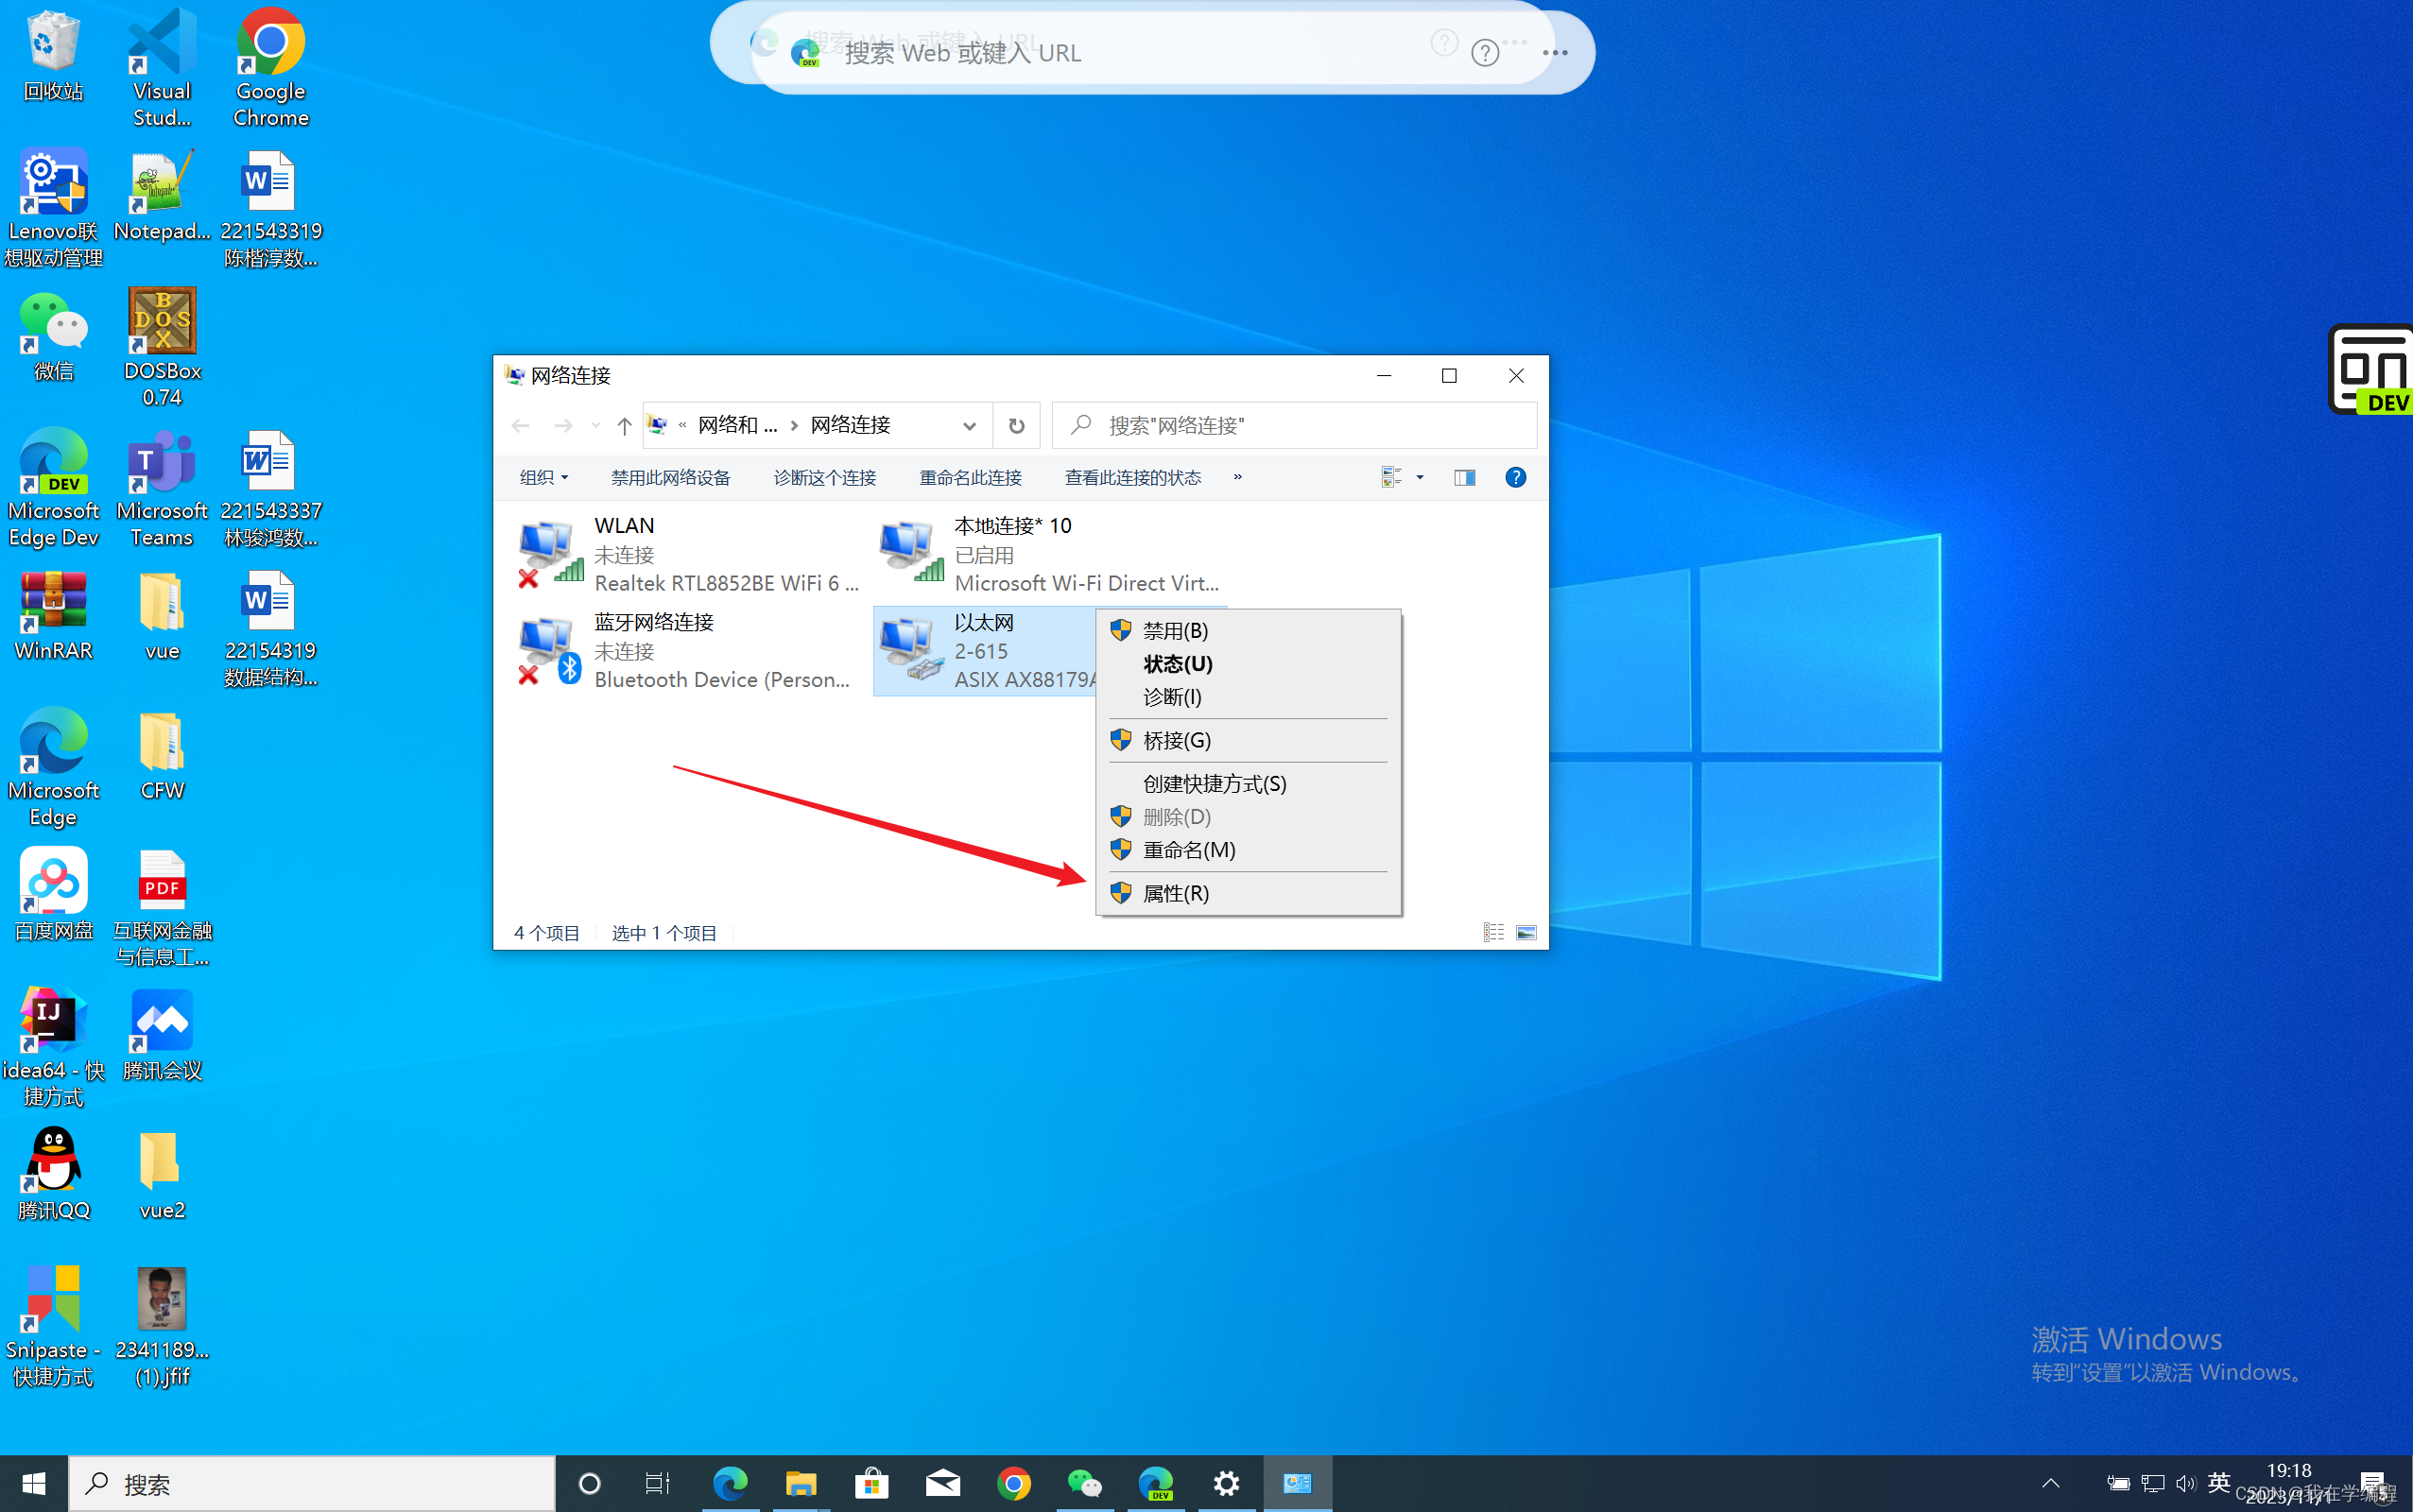Open the Recycle Bin desktop icon

[x=53, y=57]
